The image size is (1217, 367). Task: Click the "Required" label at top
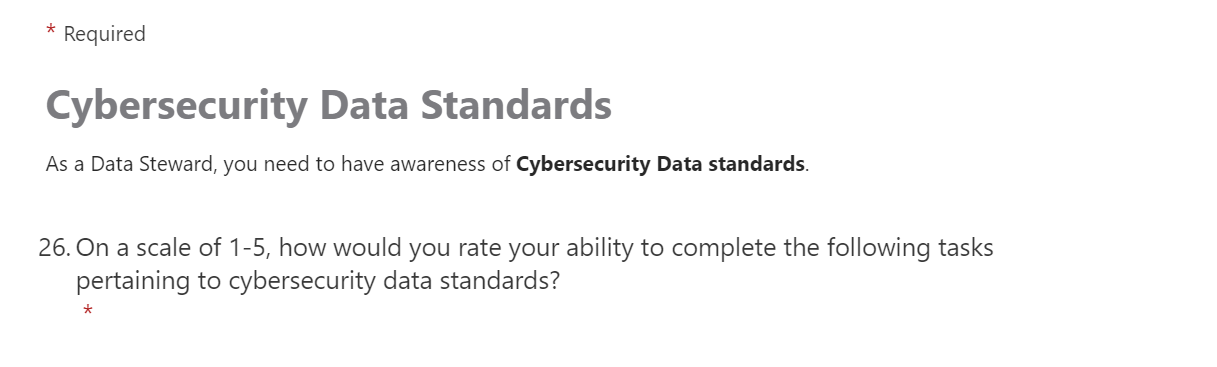tap(104, 34)
